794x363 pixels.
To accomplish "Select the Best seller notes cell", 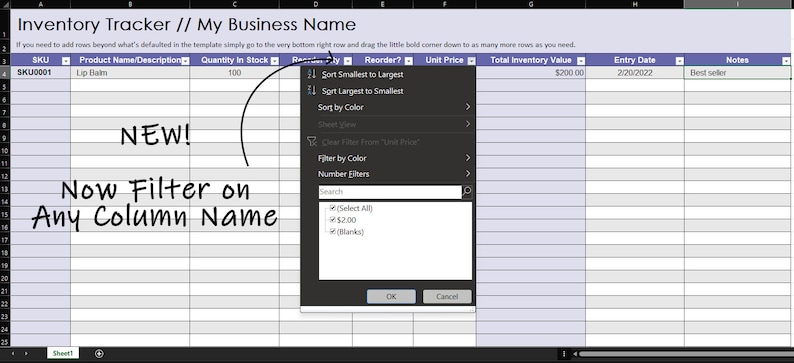I will pyautogui.click(x=738, y=73).
